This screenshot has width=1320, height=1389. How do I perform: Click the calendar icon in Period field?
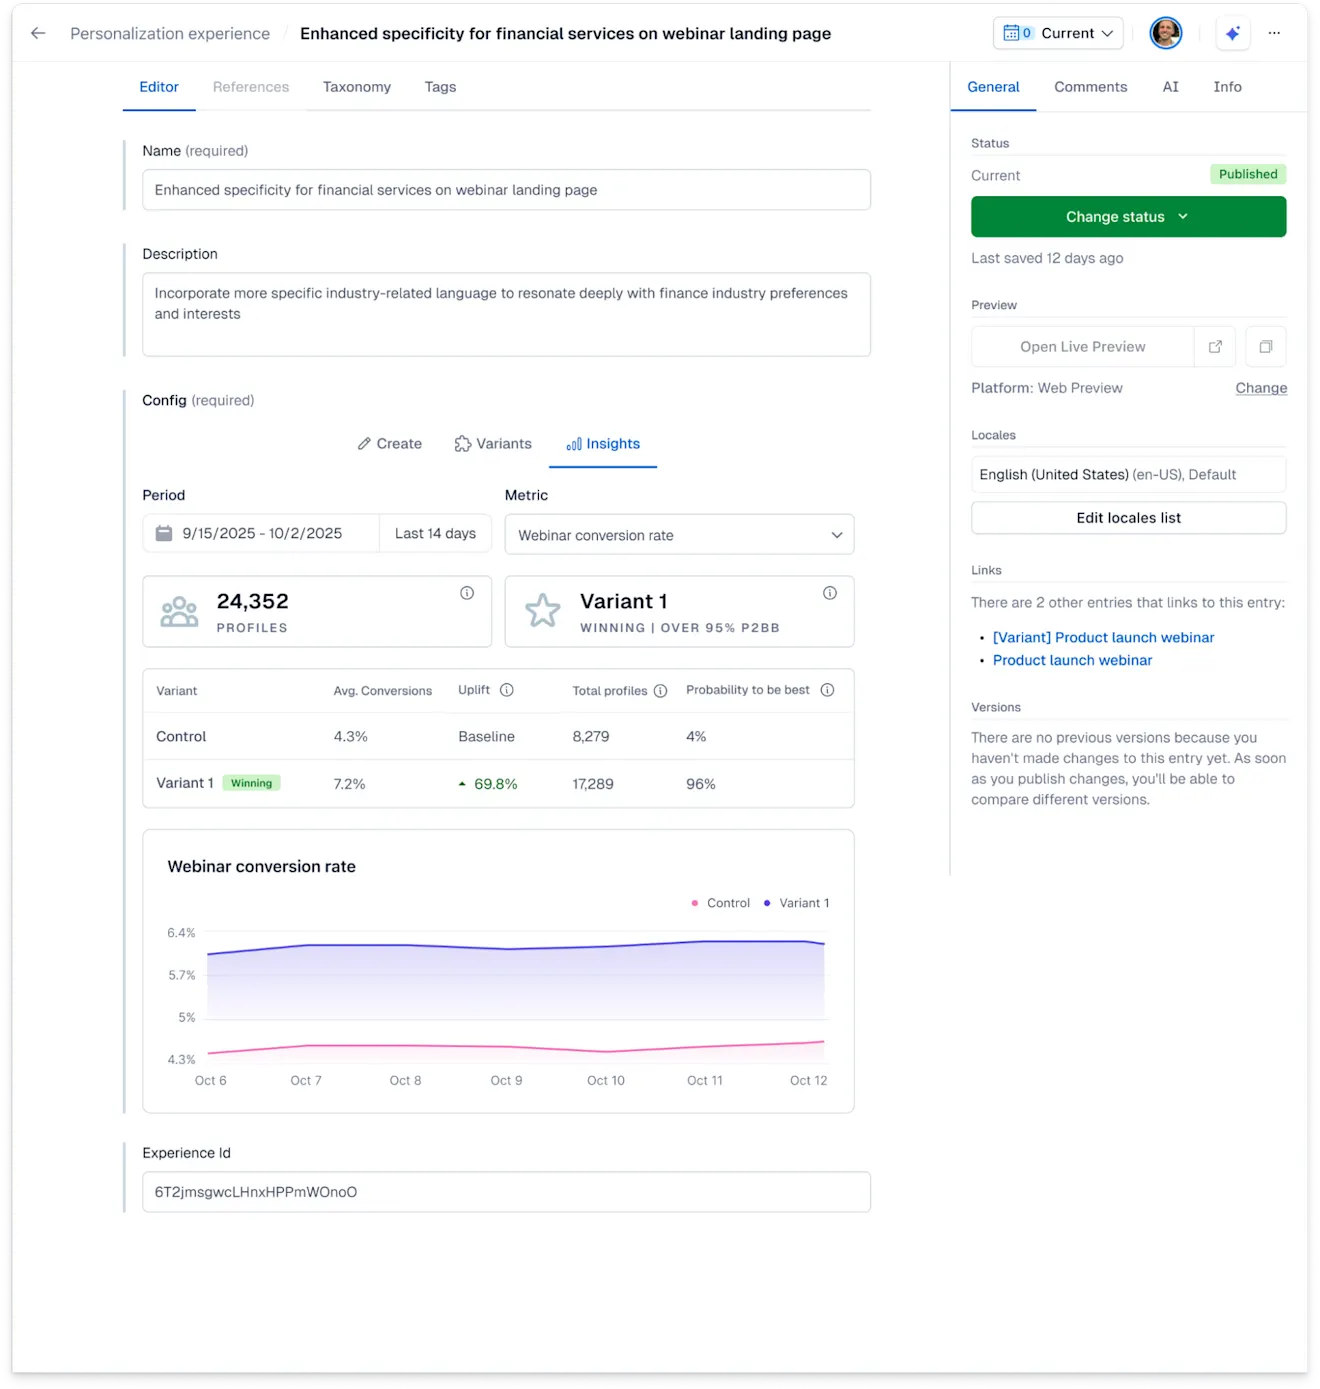tap(164, 534)
